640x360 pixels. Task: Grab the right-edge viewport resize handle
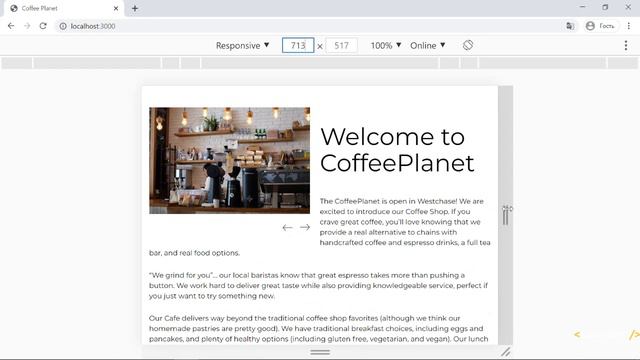pos(505,216)
